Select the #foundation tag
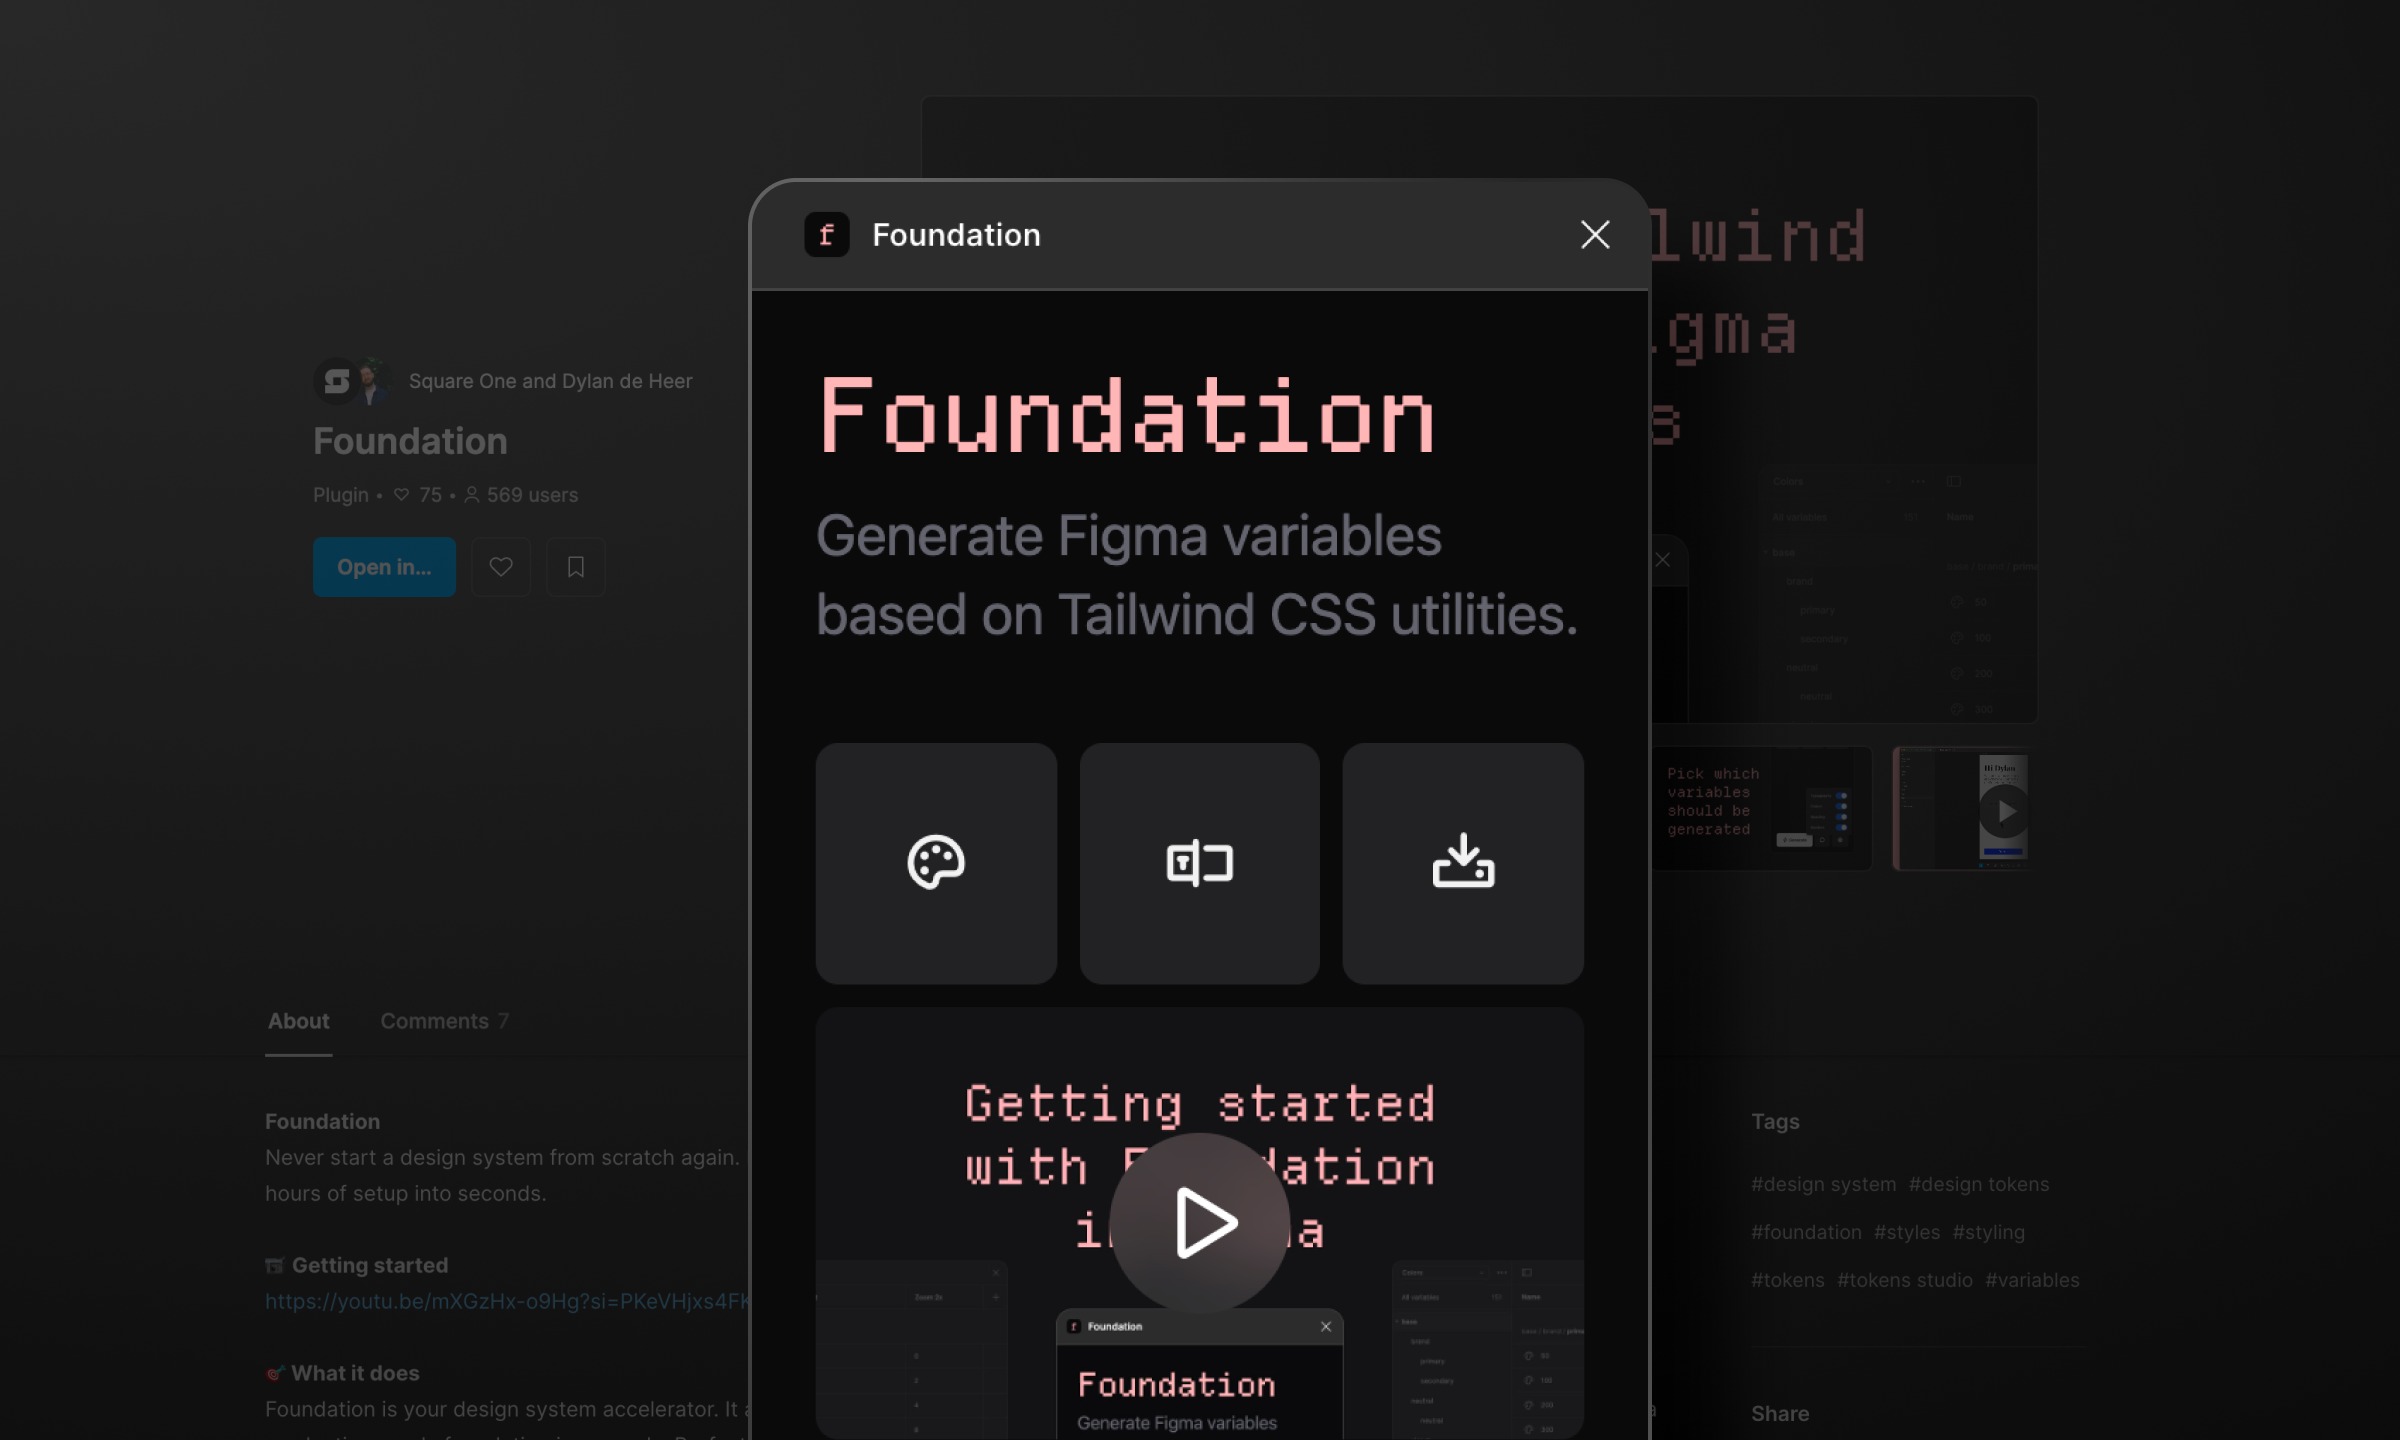Viewport: 2400px width, 1440px height. (x=1806, y=1232)
